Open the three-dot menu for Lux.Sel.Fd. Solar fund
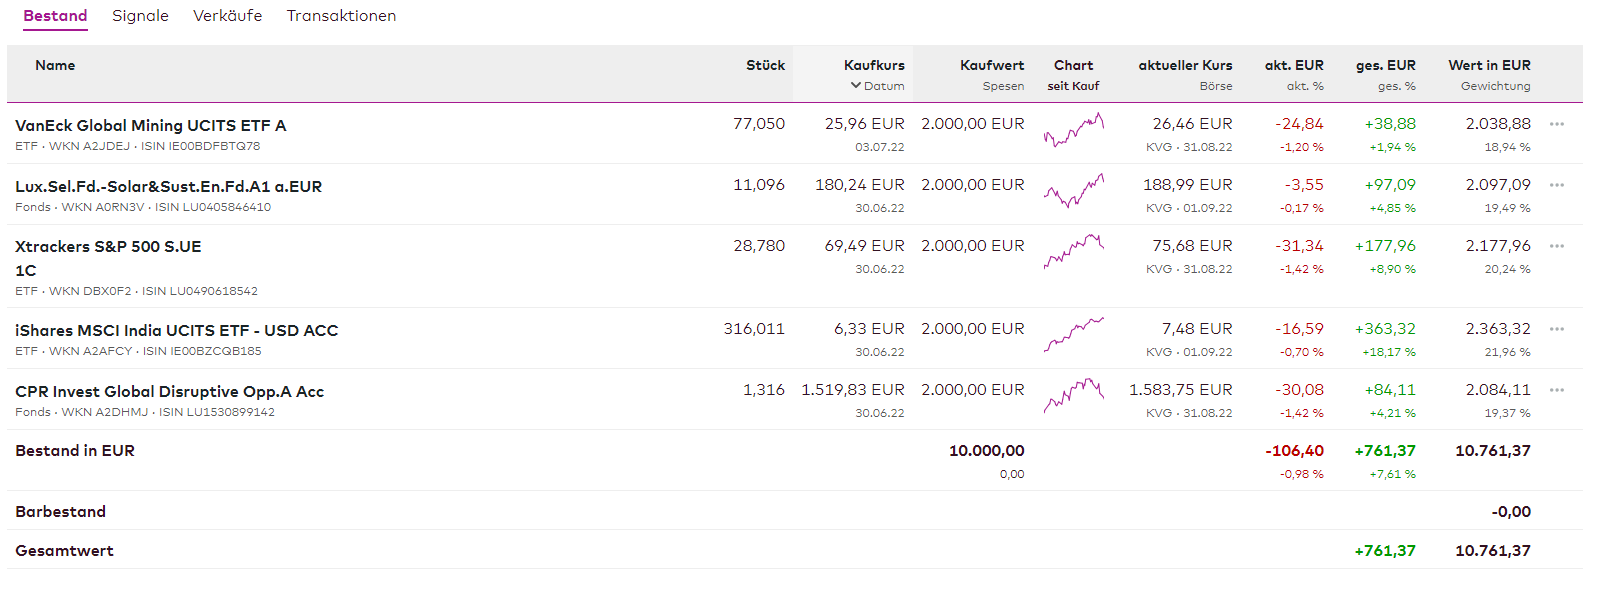 pos(1556,185)
